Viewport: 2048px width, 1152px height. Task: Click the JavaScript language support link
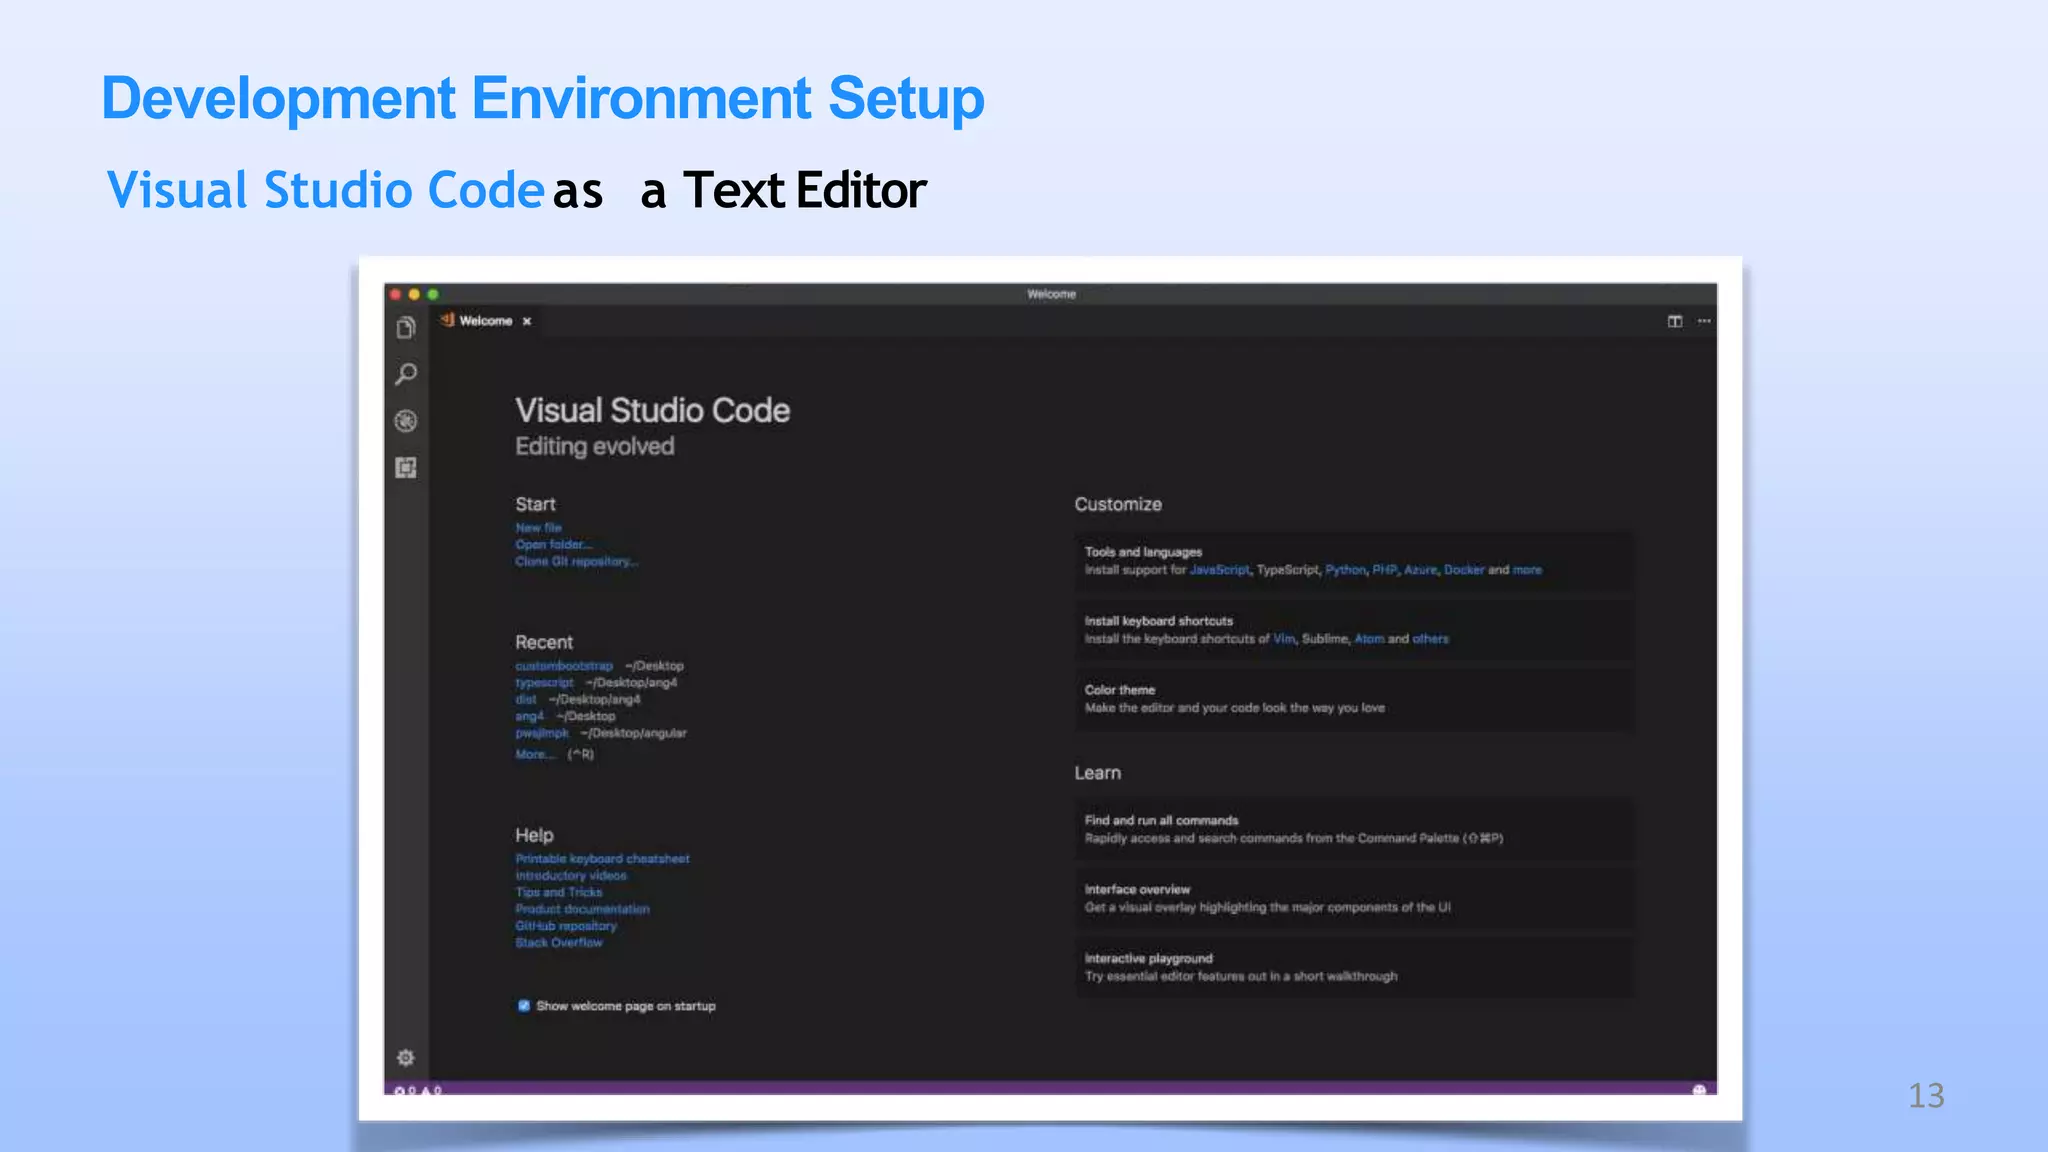(x=1219, y=570)
